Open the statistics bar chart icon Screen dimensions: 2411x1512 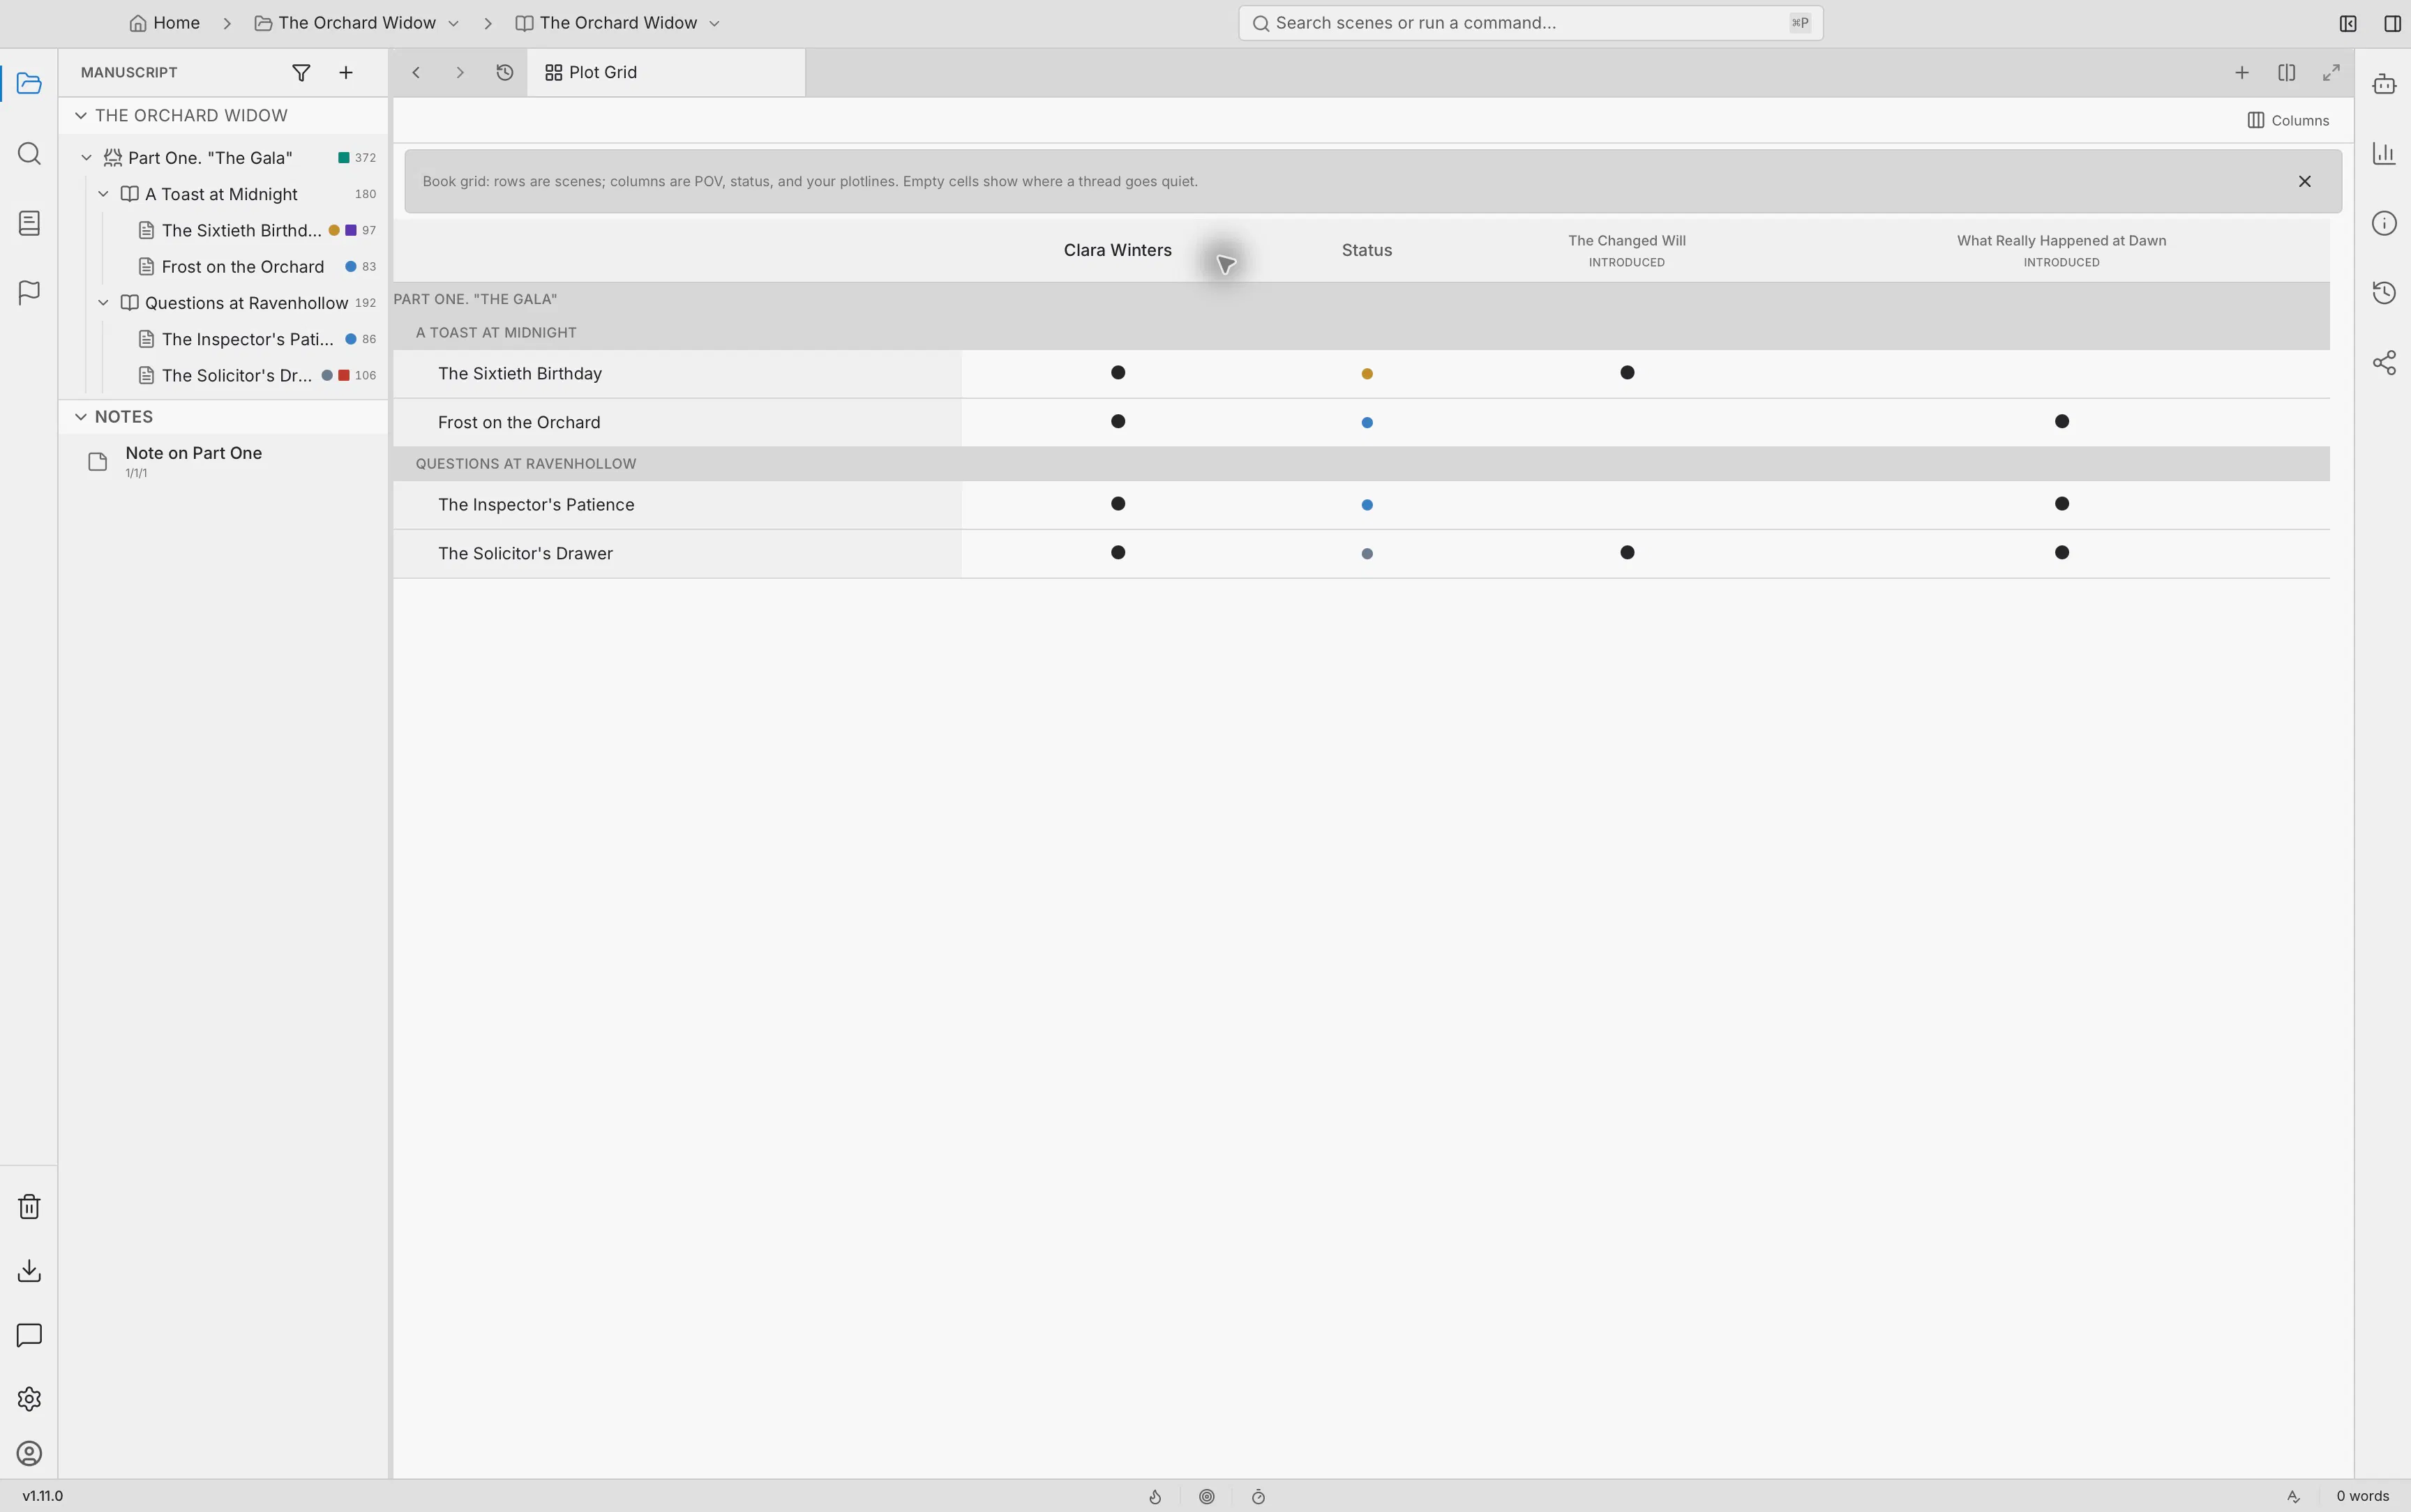[2384, 153]
